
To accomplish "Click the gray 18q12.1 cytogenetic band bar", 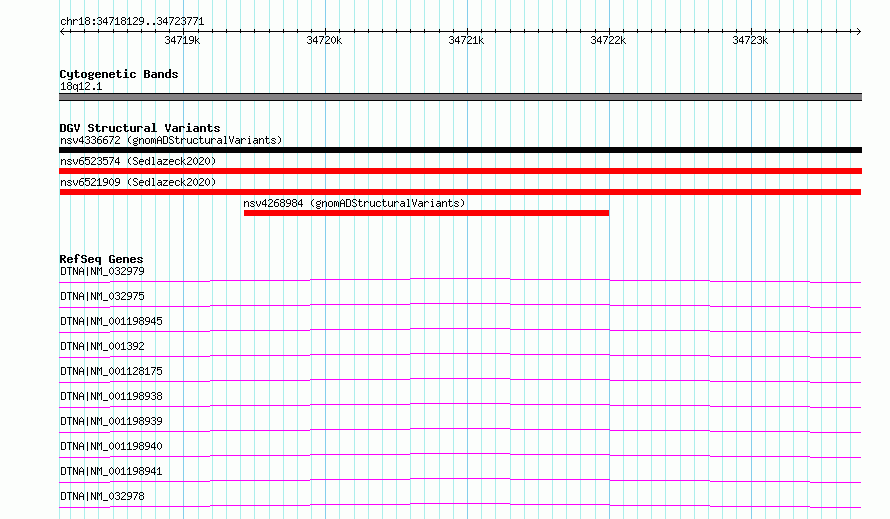I will pyautogui.click(x=460, y=97).
